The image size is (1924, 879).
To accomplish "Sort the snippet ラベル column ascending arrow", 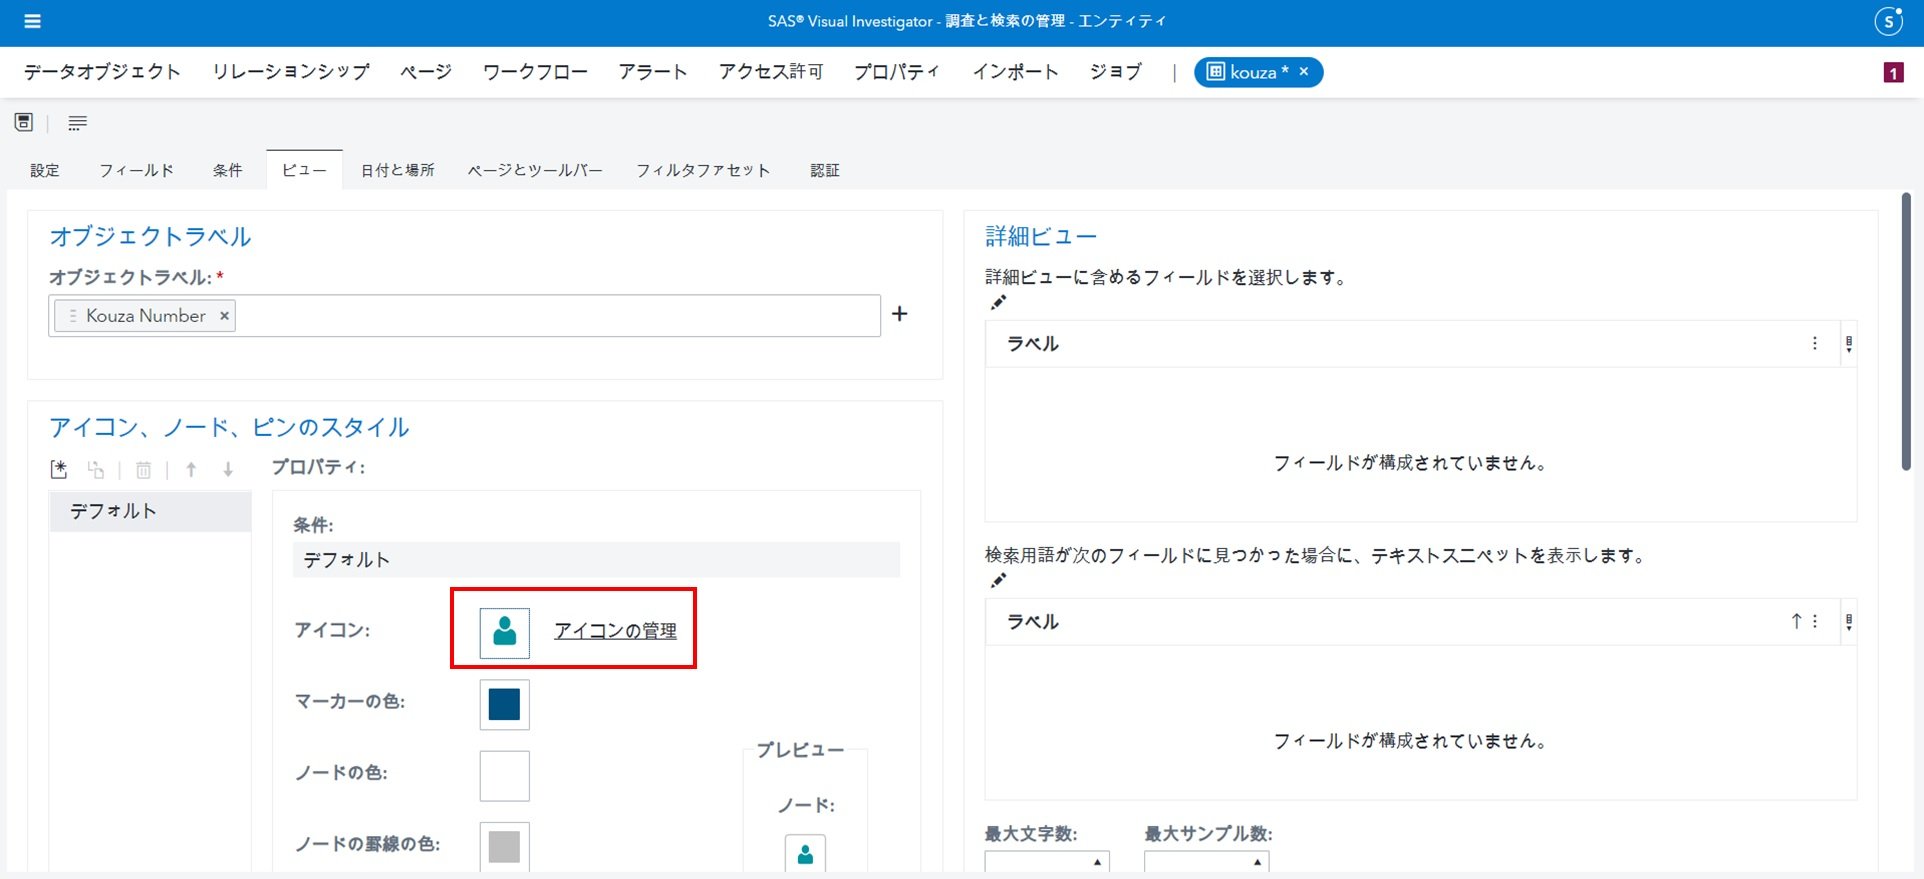I will point(1796,621).
